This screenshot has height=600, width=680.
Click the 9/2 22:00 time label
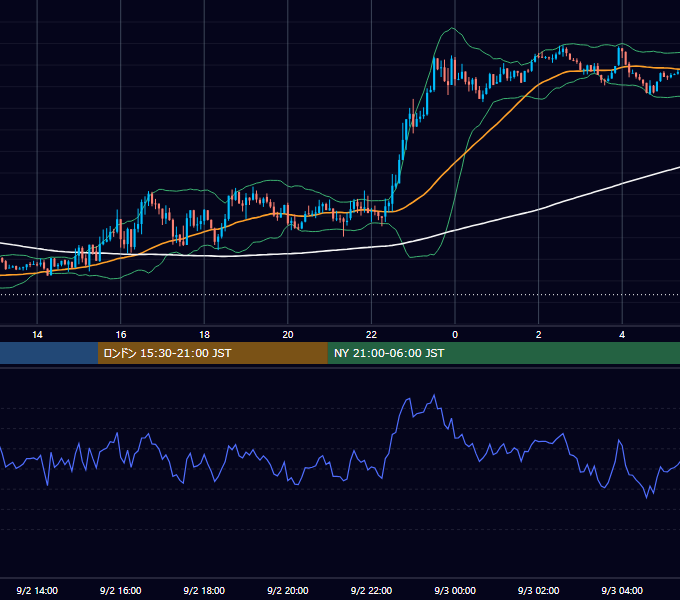click(371, 591)
